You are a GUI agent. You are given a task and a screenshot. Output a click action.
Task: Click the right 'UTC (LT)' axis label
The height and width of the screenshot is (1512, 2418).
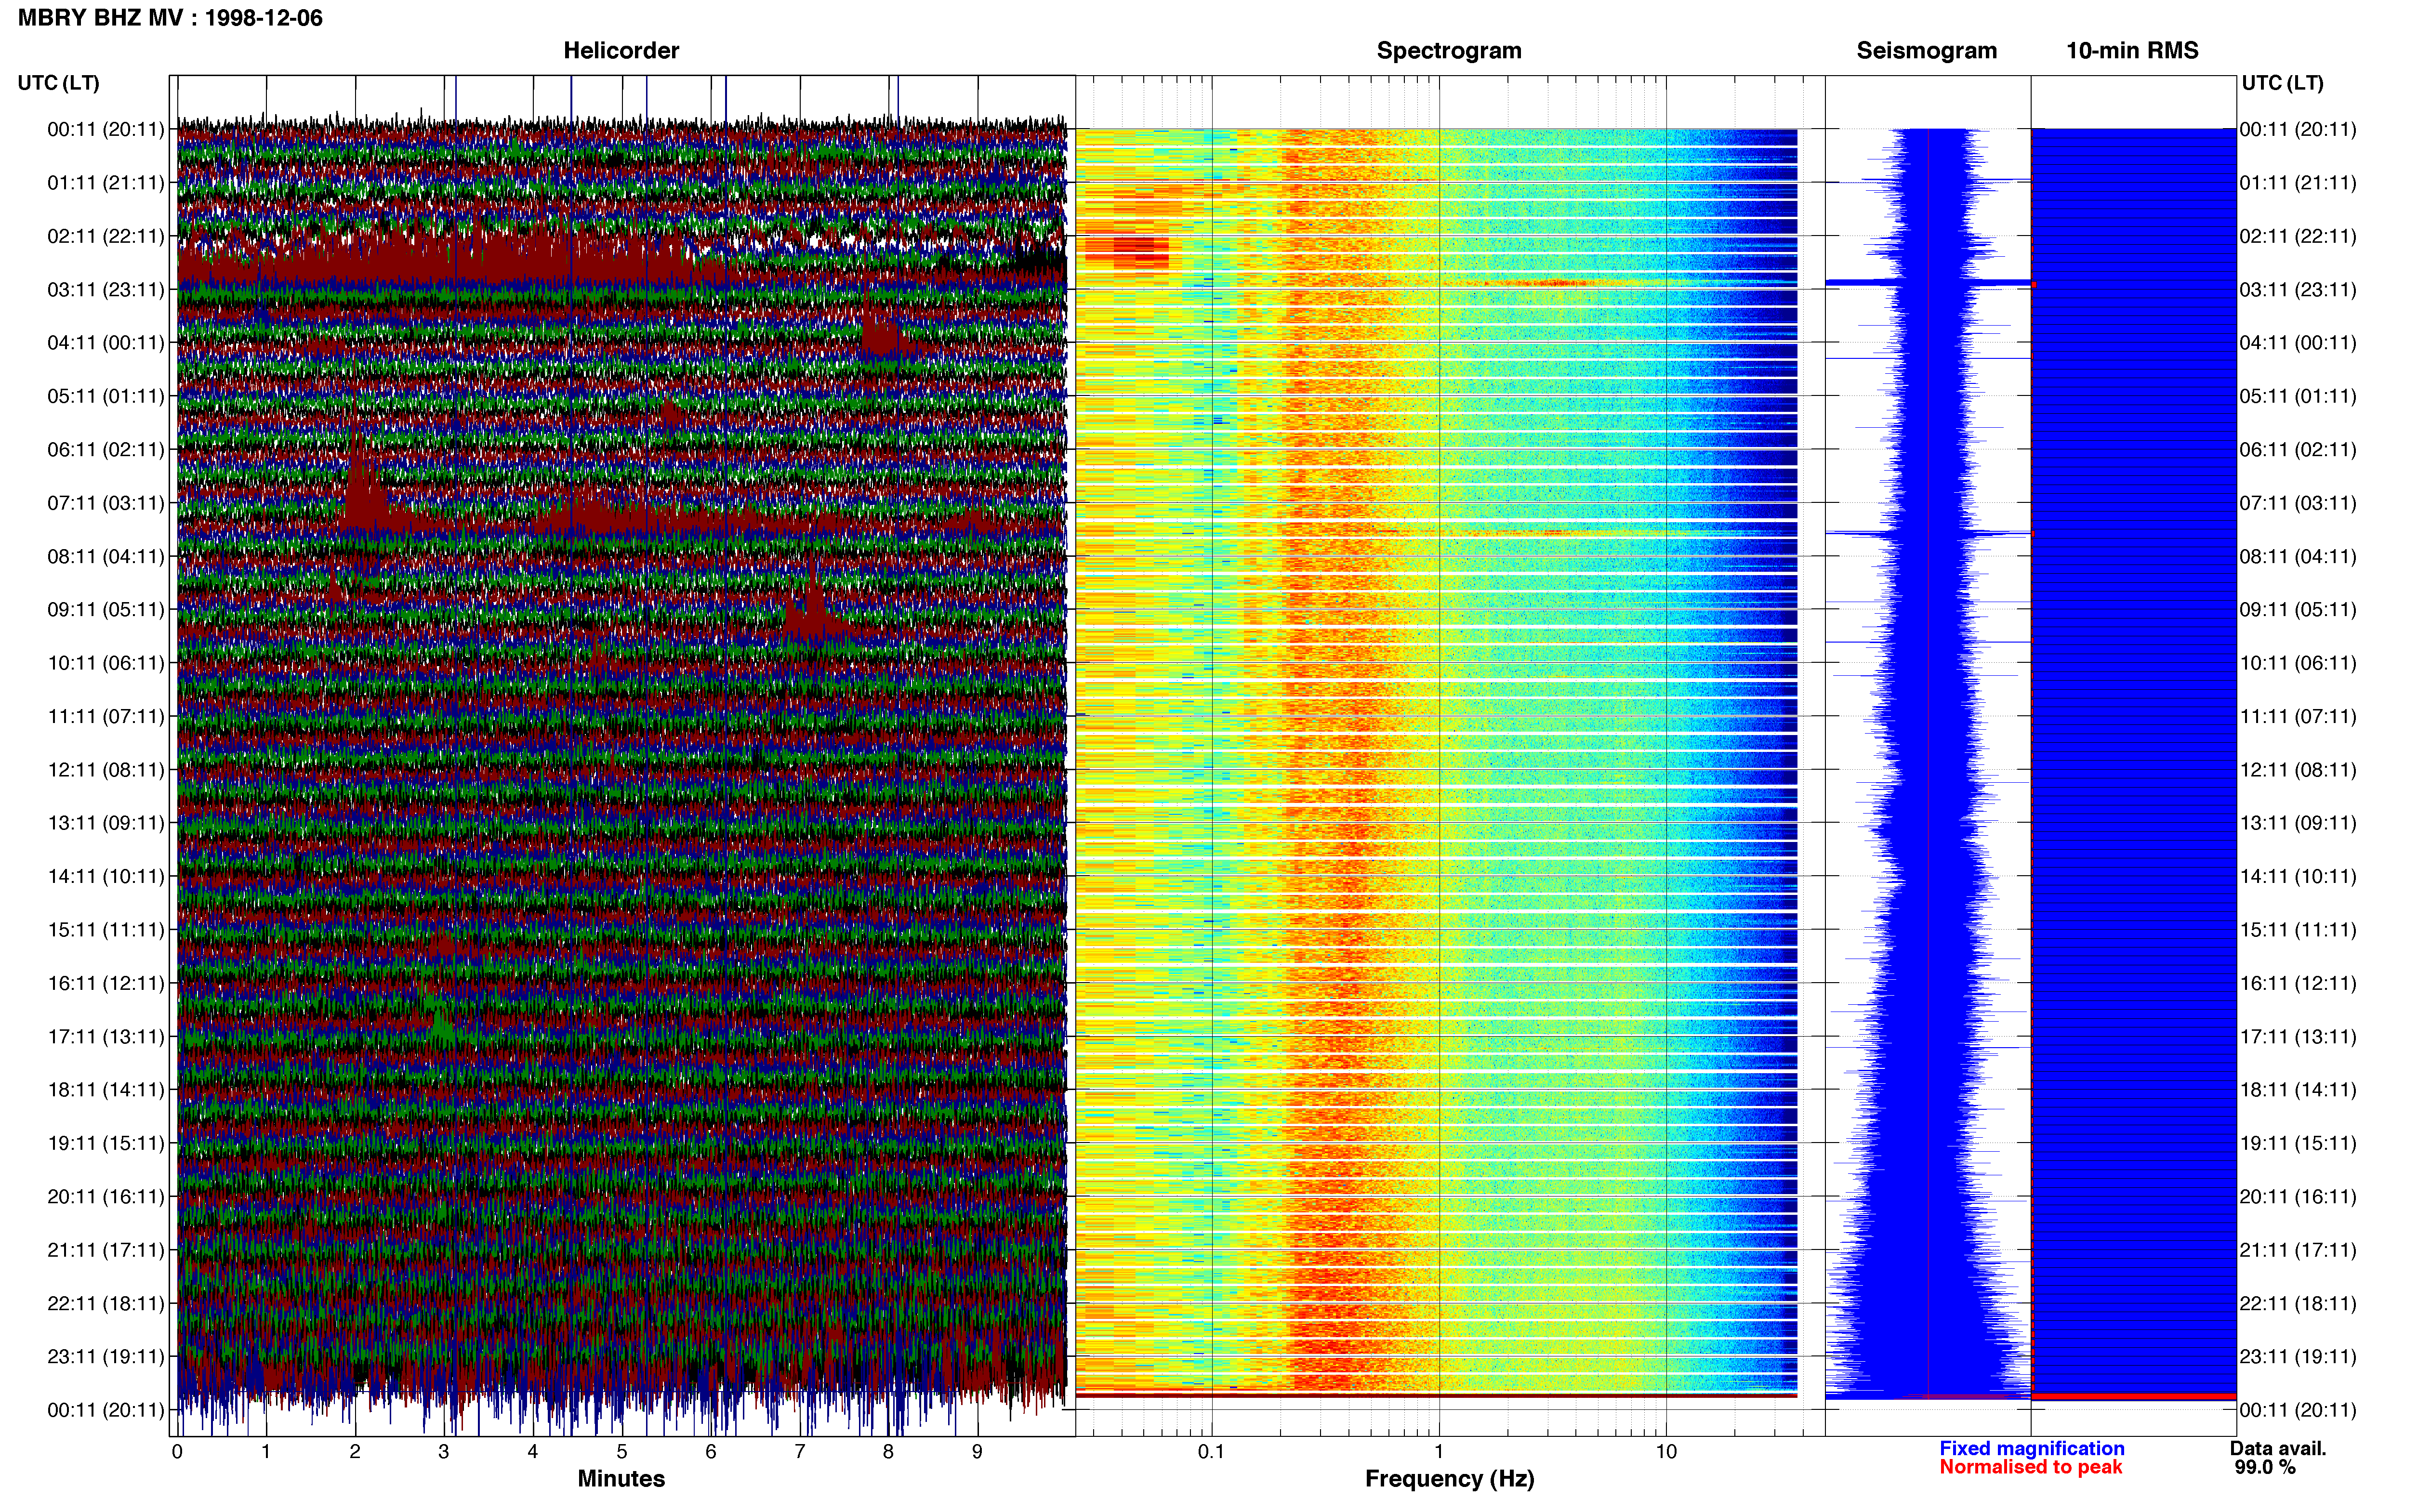(x=2282, y=83)
